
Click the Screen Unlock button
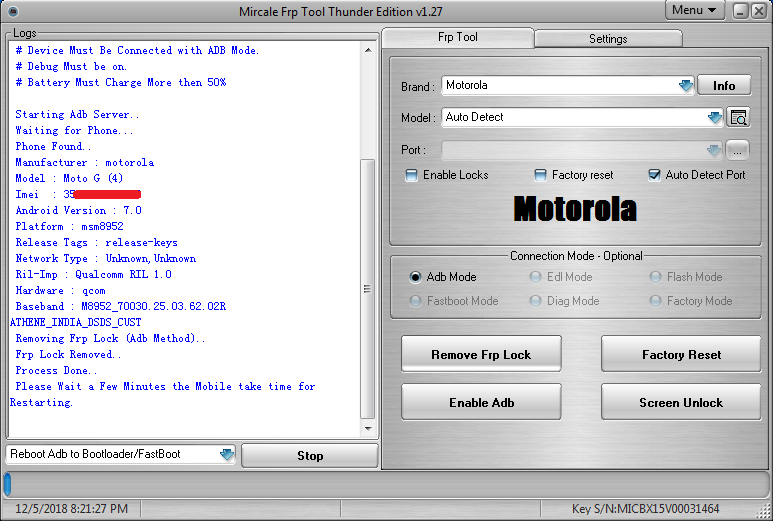(681, 402)
